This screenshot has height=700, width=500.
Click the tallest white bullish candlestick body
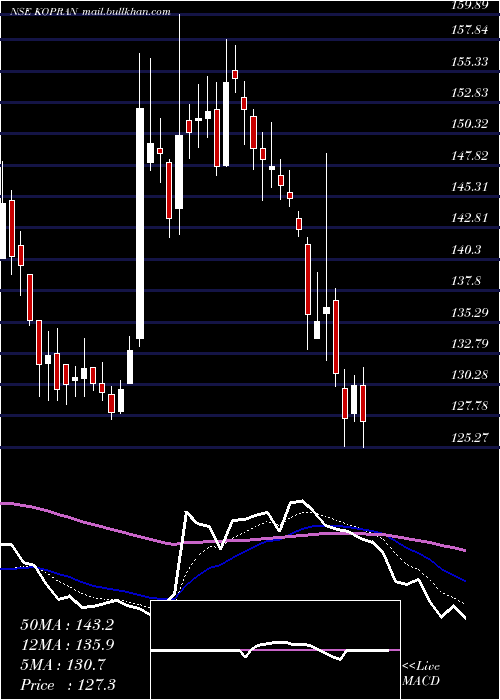tap(140, 223)
